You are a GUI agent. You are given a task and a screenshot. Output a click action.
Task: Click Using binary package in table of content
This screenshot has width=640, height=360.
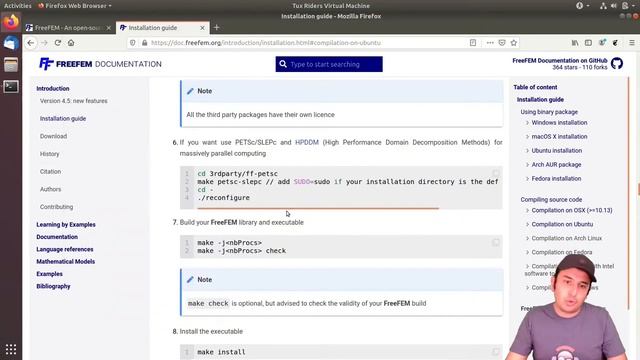pos(549,112)
